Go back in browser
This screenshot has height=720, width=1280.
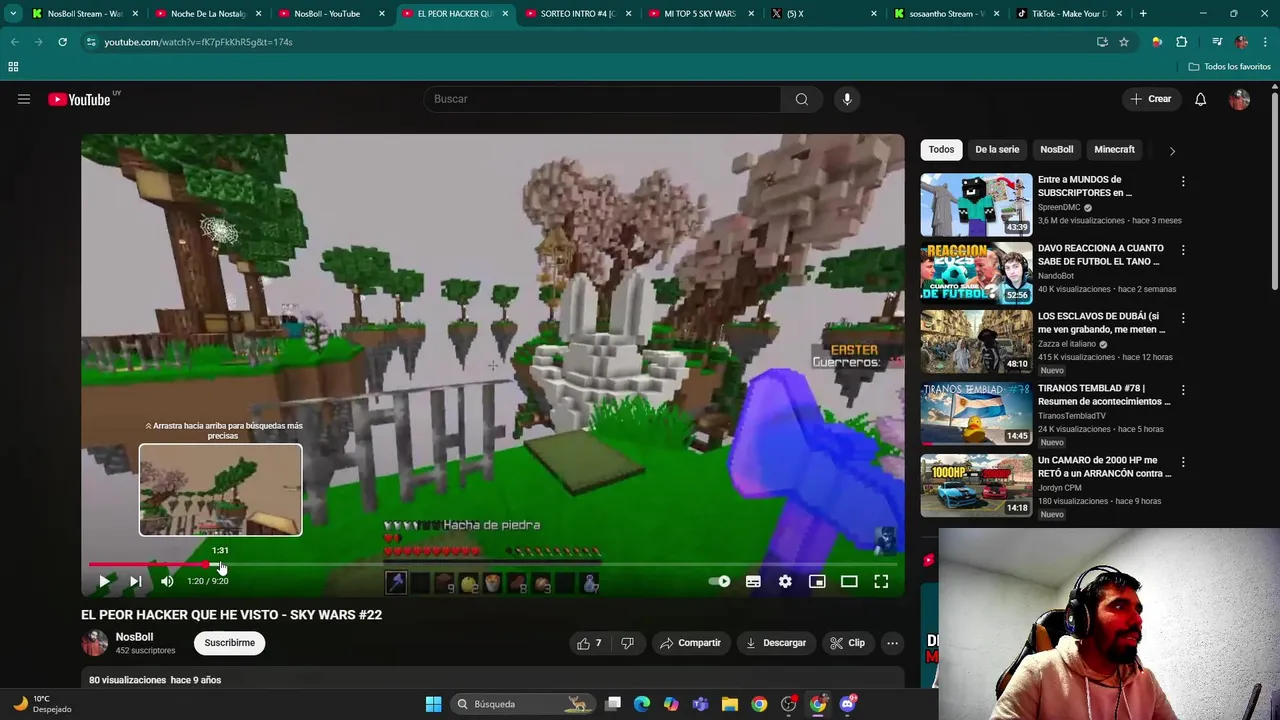[x=15, y=42]
